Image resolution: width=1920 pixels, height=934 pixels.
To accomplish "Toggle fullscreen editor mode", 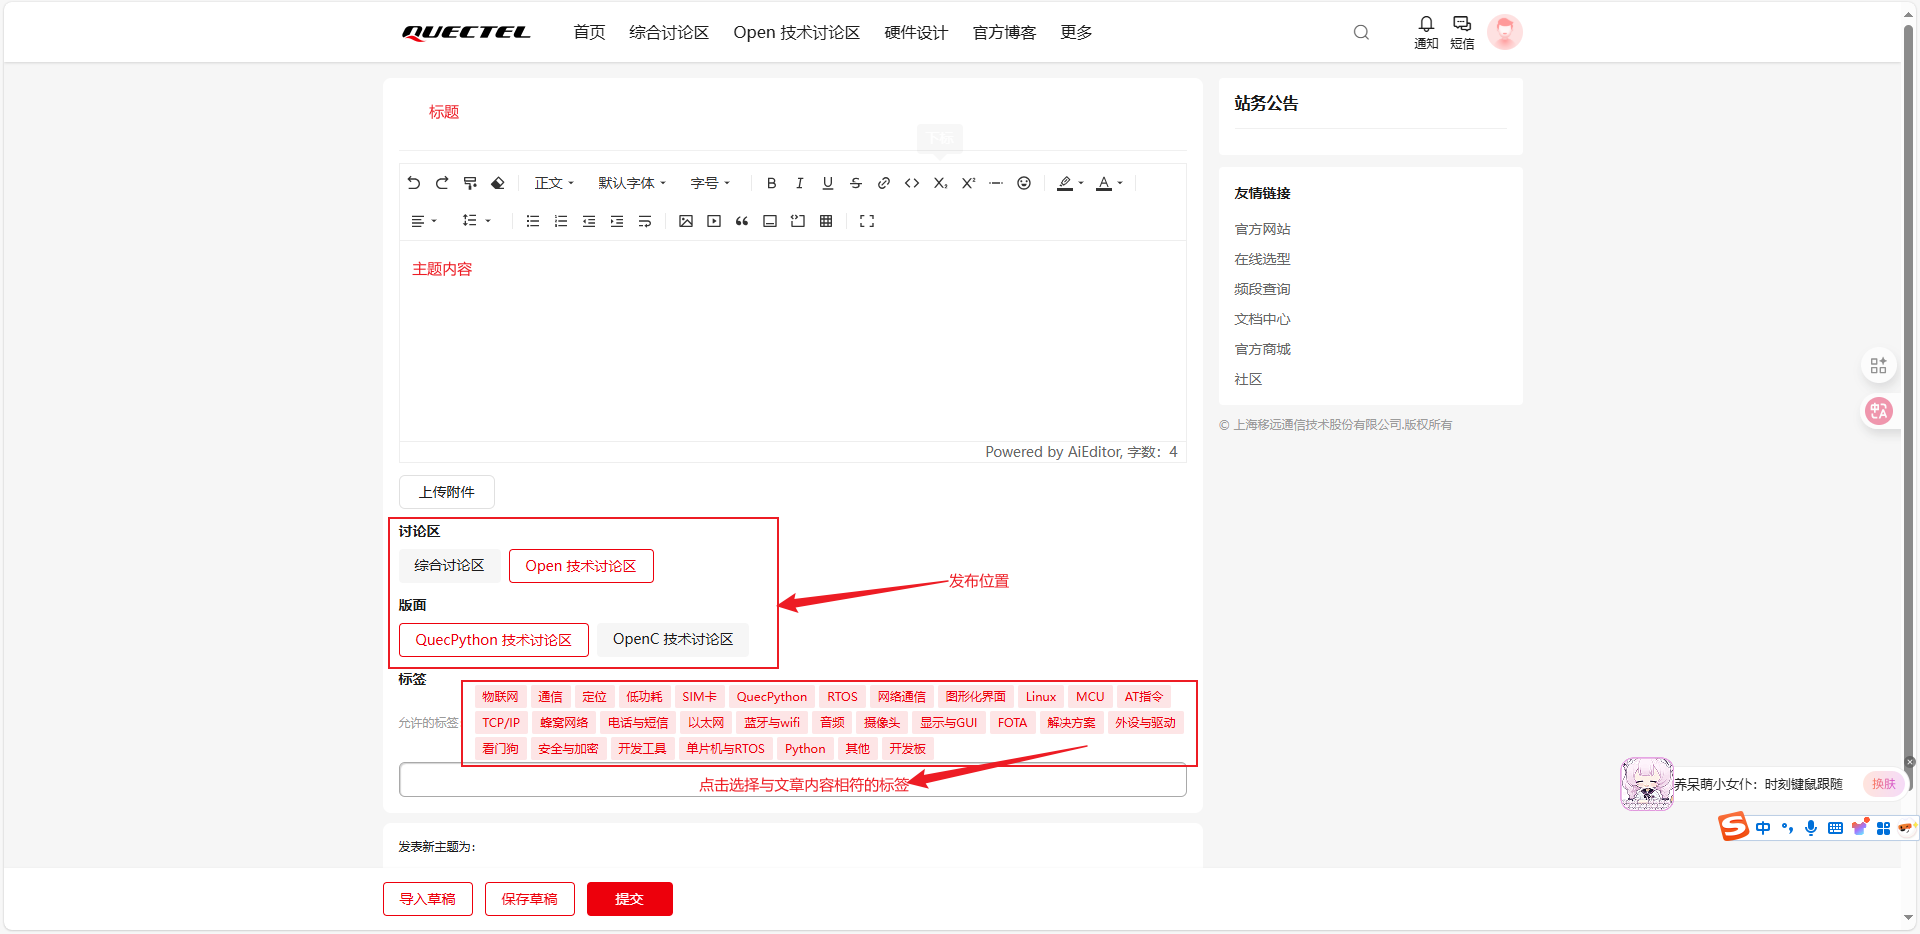I will click(867, 221).
